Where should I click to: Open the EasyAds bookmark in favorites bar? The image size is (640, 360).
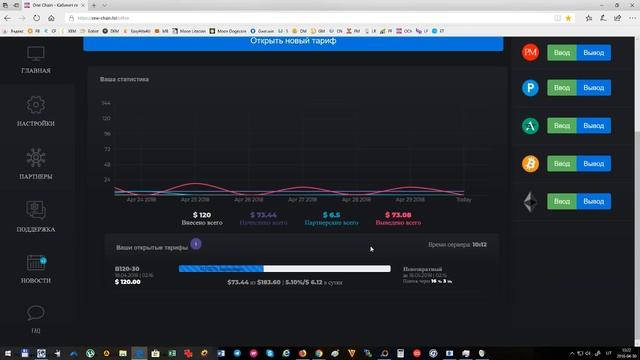pos(136,31)
